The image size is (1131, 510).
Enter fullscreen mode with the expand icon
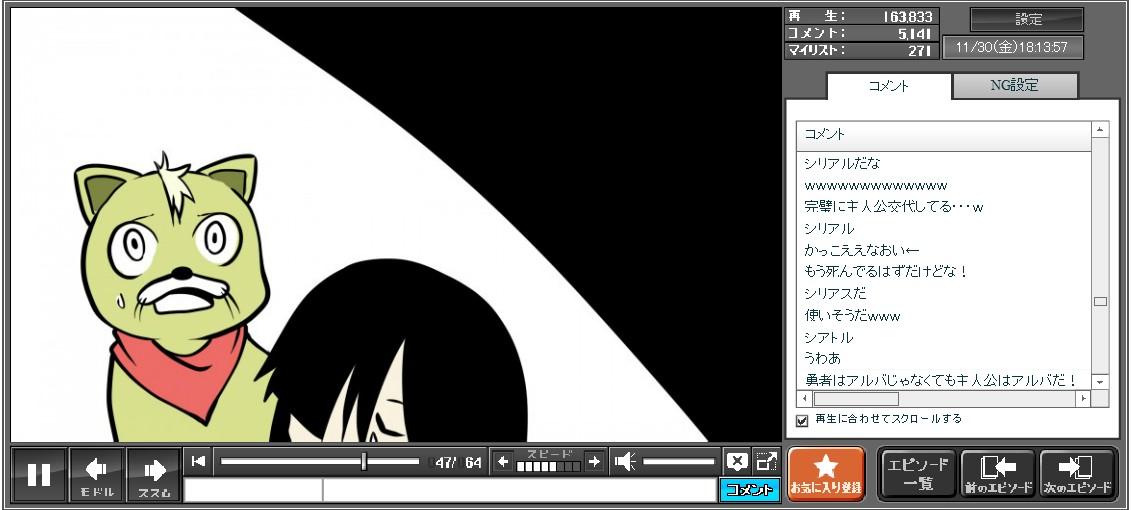[x=767, y=461]
